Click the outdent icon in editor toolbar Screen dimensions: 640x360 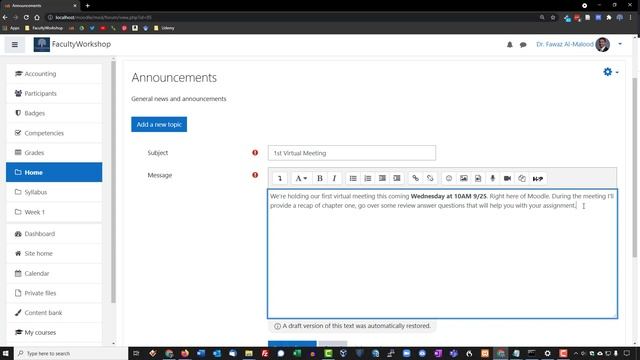click(382, 178)
